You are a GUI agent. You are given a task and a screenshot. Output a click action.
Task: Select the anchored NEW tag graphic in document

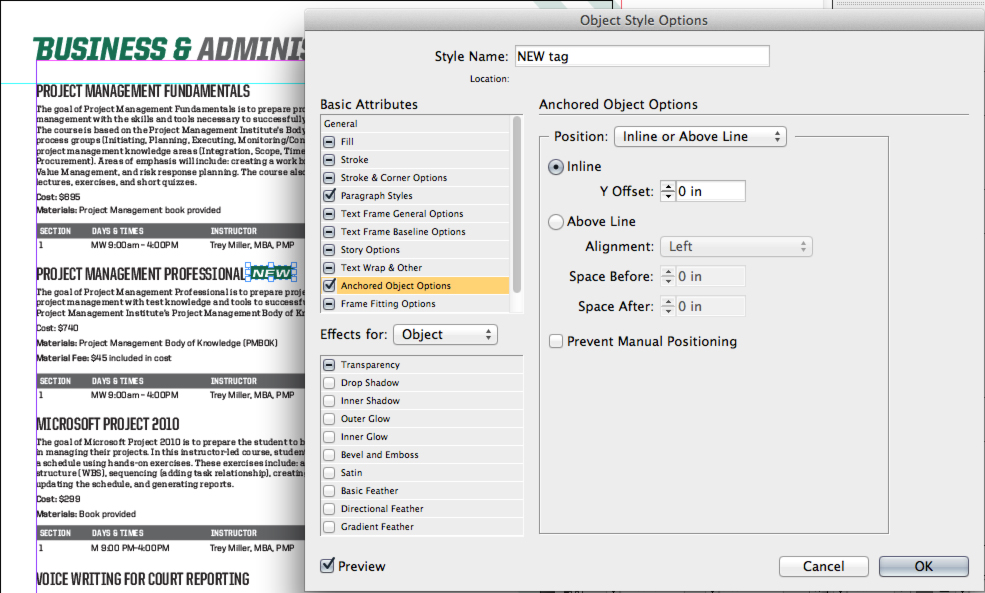click(272, 273)
